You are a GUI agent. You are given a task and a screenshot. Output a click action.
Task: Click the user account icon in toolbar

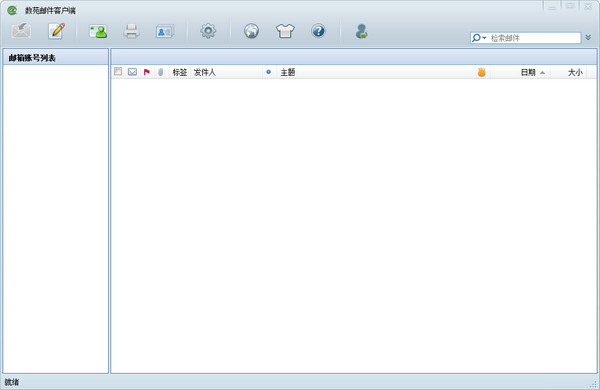(x=361, y=31)
